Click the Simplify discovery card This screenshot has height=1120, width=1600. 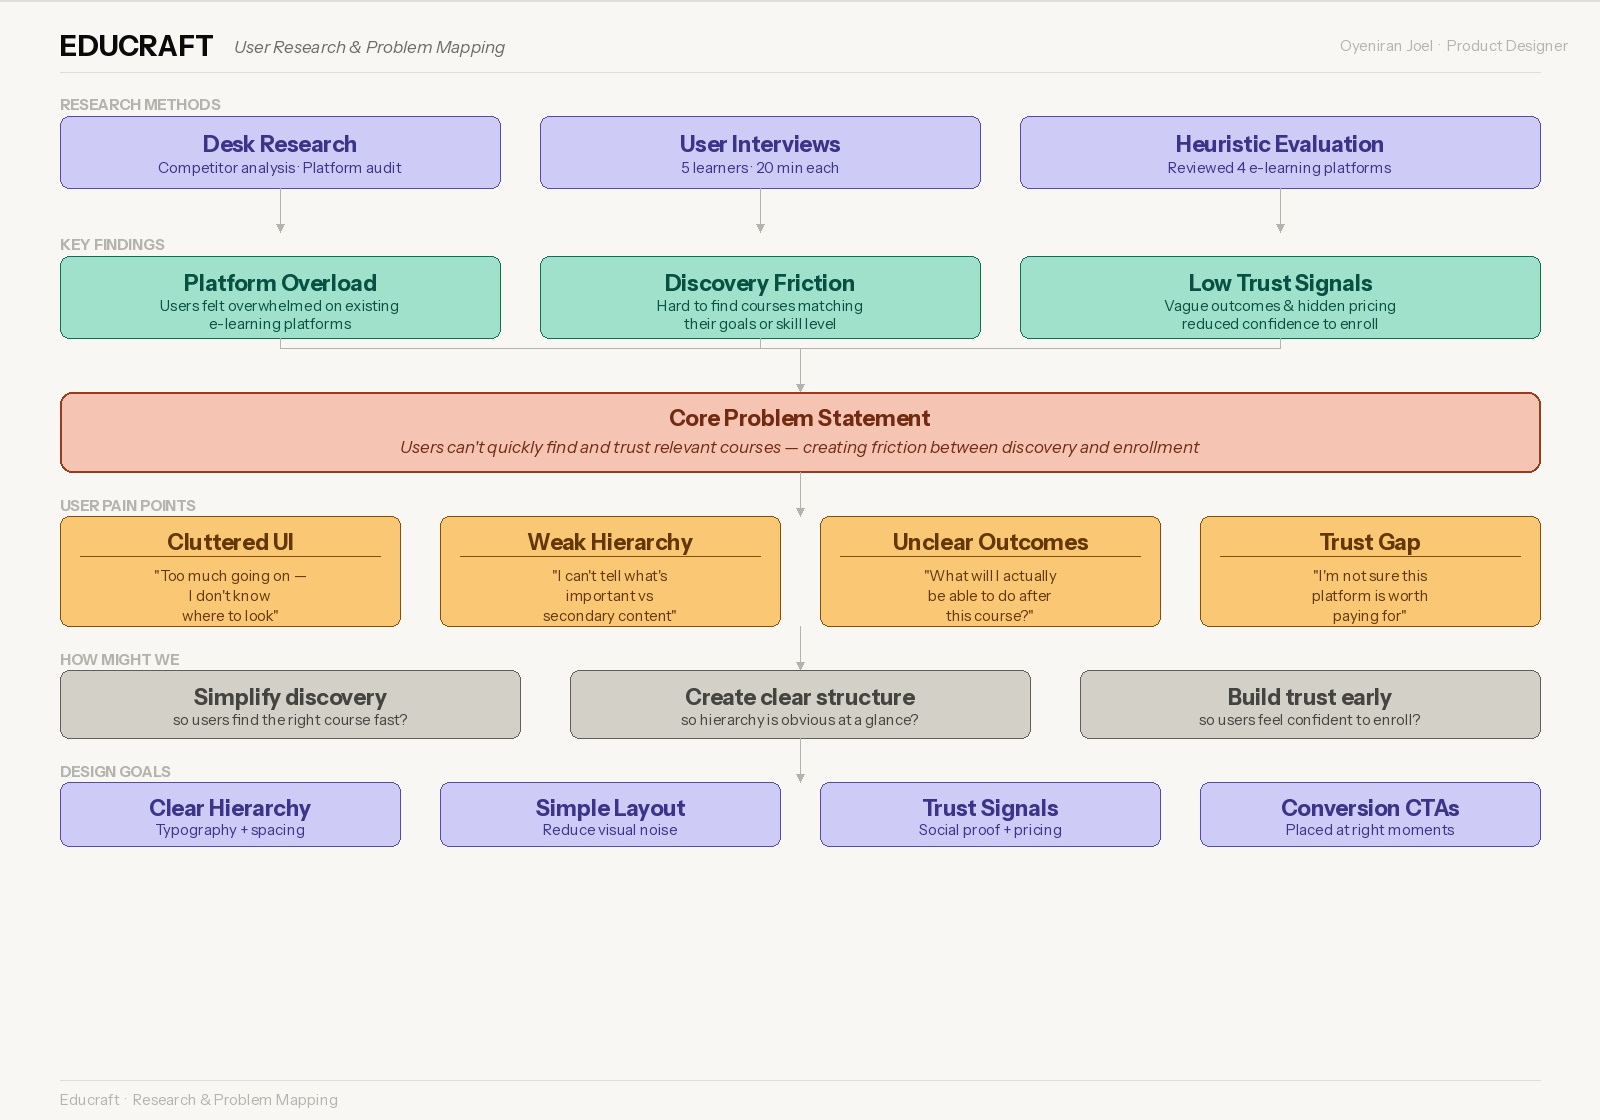click(x=290, y=704)
